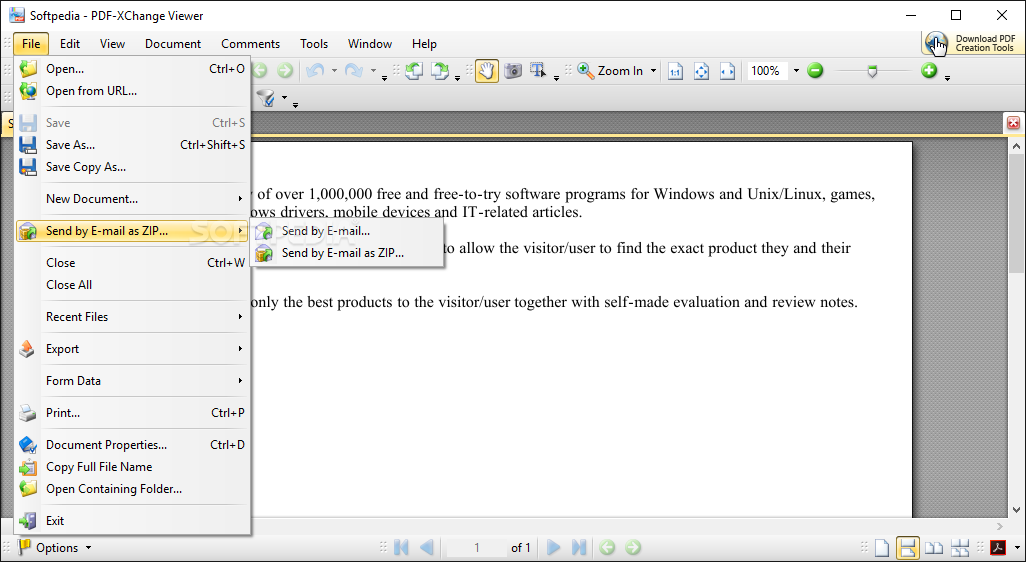
Task: Open the Help menu
Action: pos(424,44)
